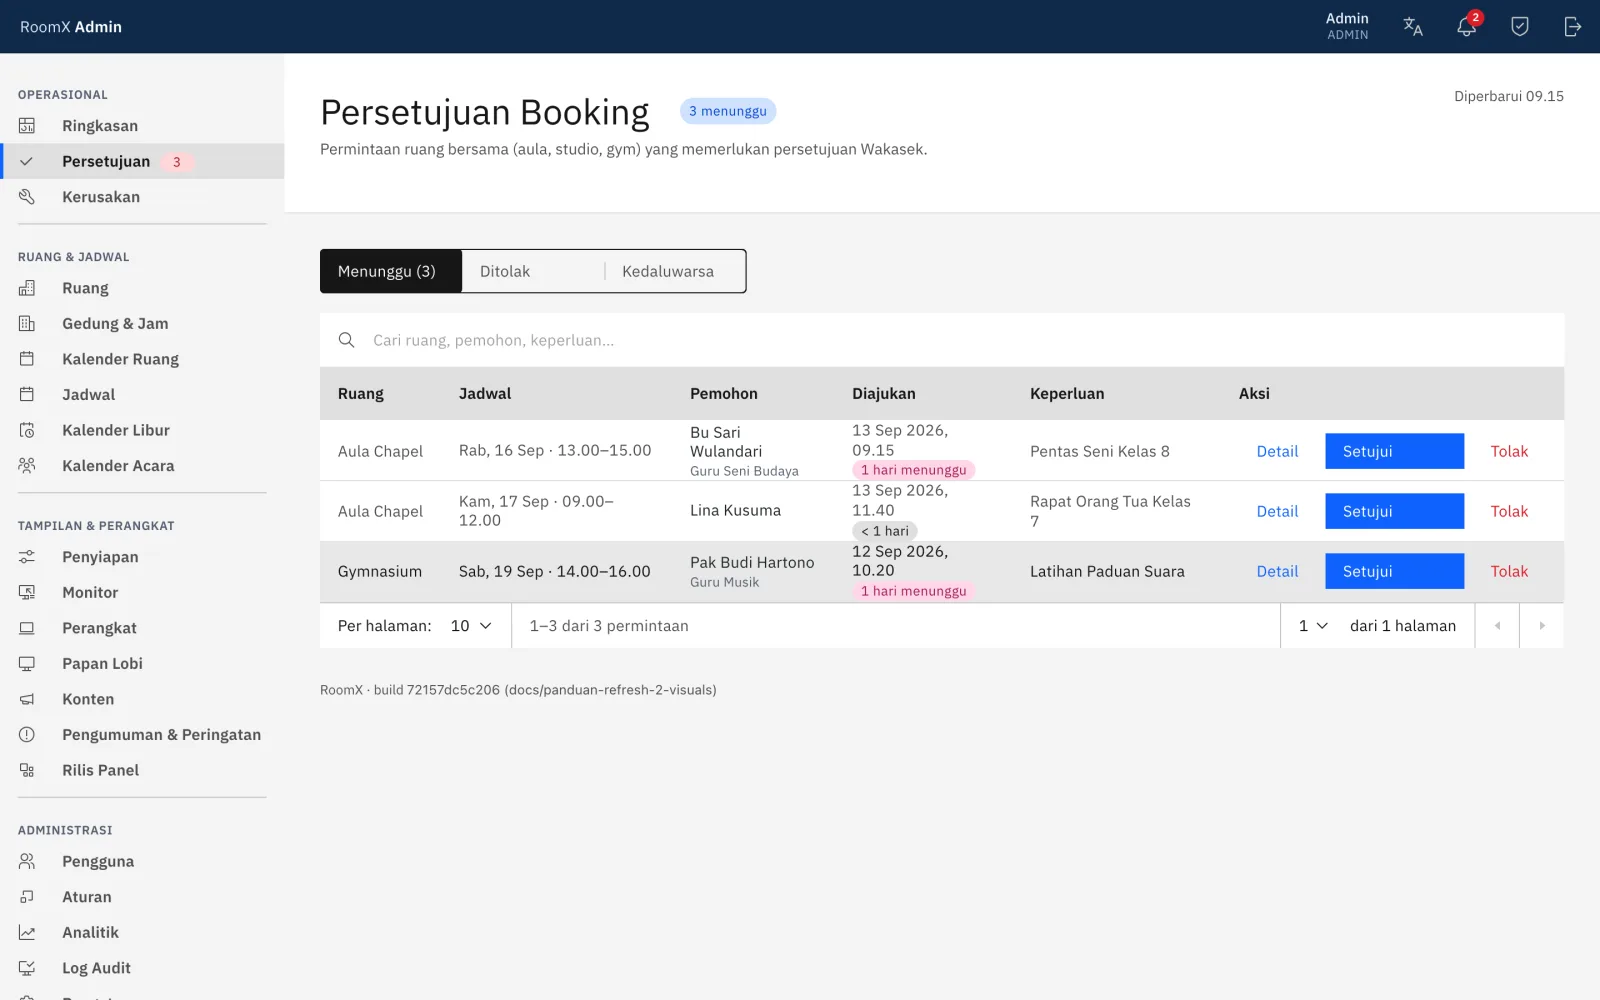This screenshot has width=1600, height=1000.
Task: Focus the Cari ruang search field
Action: coord(942,340)
